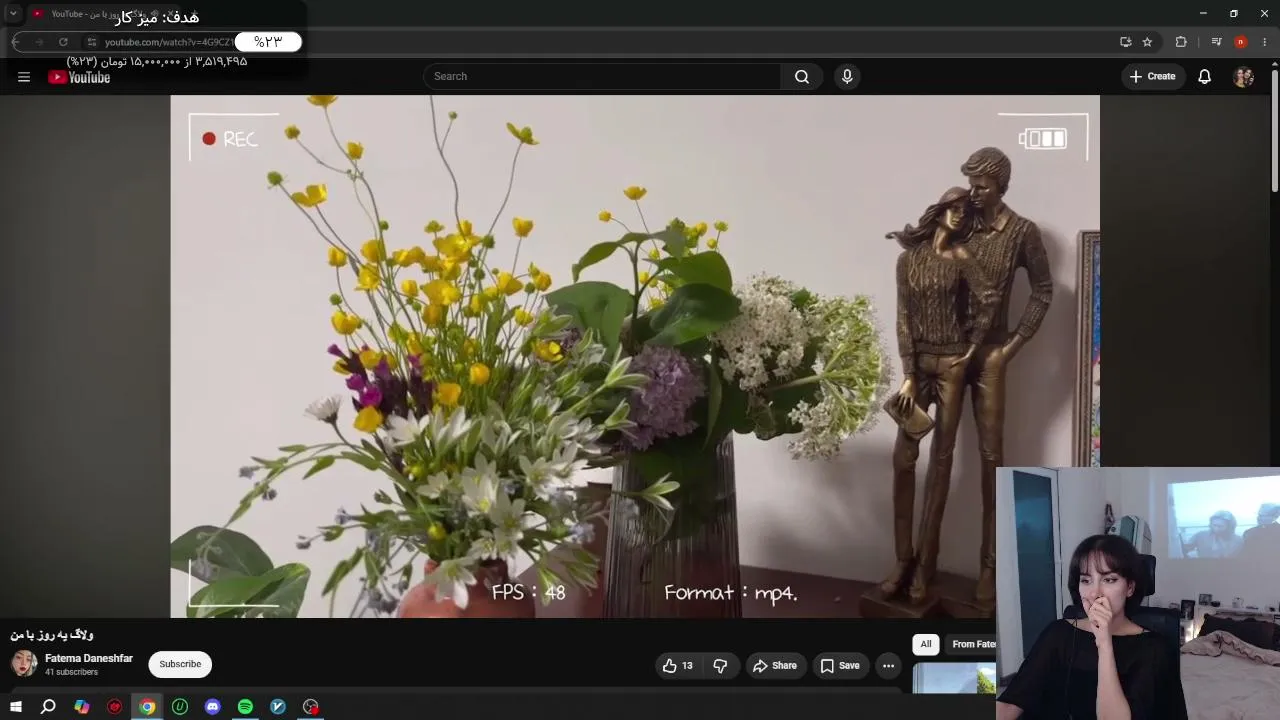This screenshot has width=1280, height=720.
Task: Open the Chrome three-dot menu
Action: pyautogui.click(x=1265, y=42)
